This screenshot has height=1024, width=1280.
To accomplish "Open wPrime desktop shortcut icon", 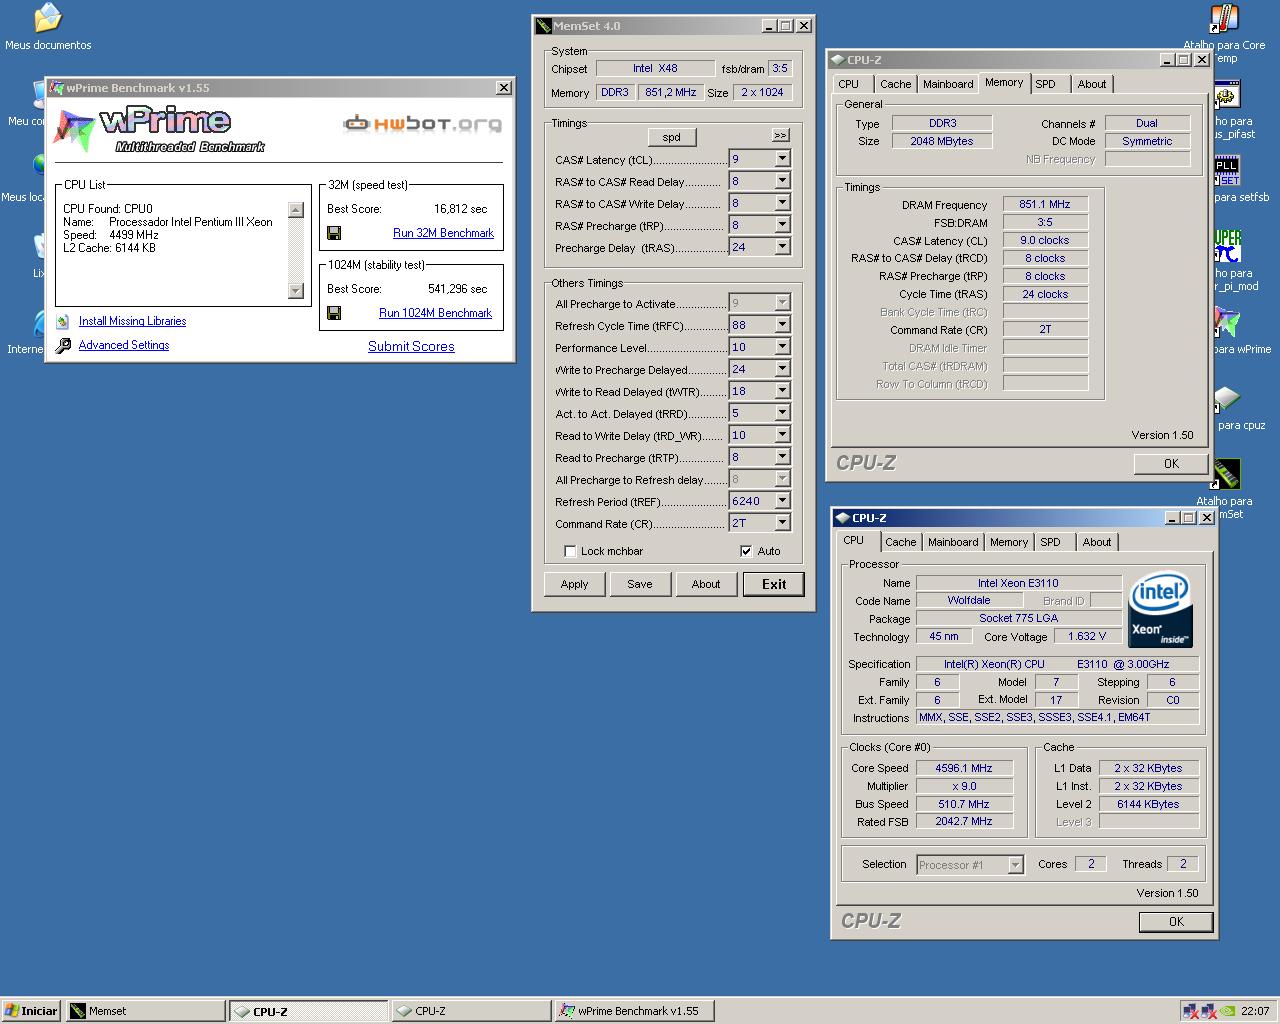I will point(1227,323).
